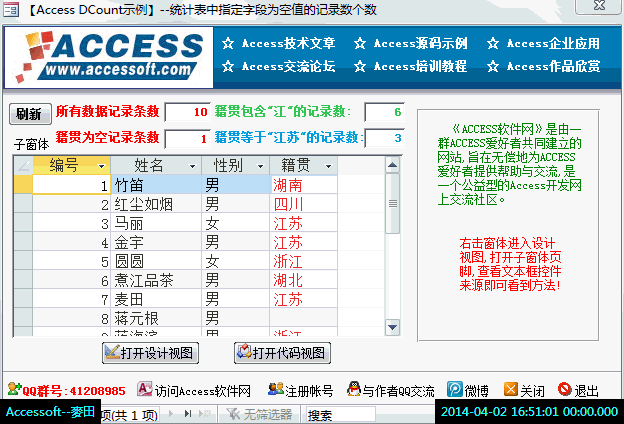
Task: Go to last record navigation arrow
Action: coord(188,414)
